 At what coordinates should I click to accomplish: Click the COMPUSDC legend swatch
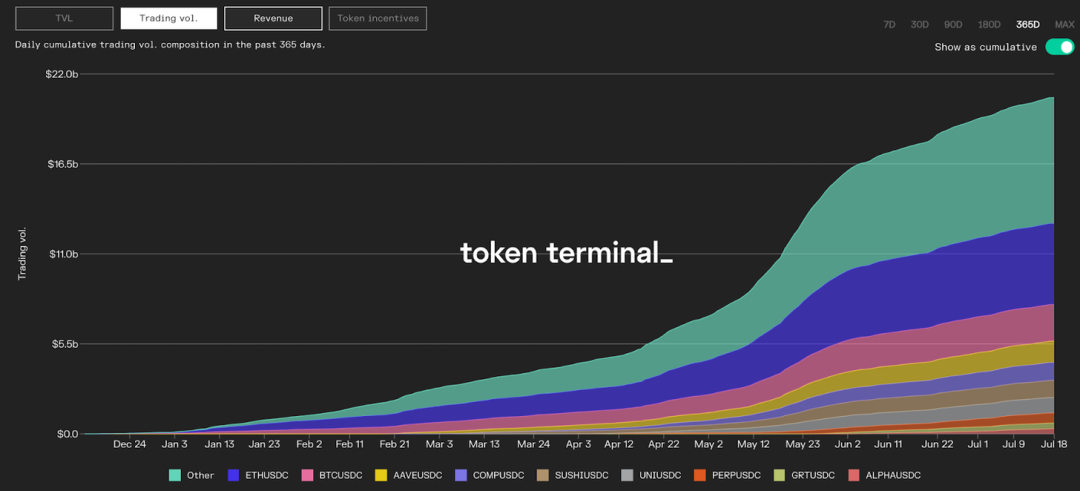click(x=460, y=475)
